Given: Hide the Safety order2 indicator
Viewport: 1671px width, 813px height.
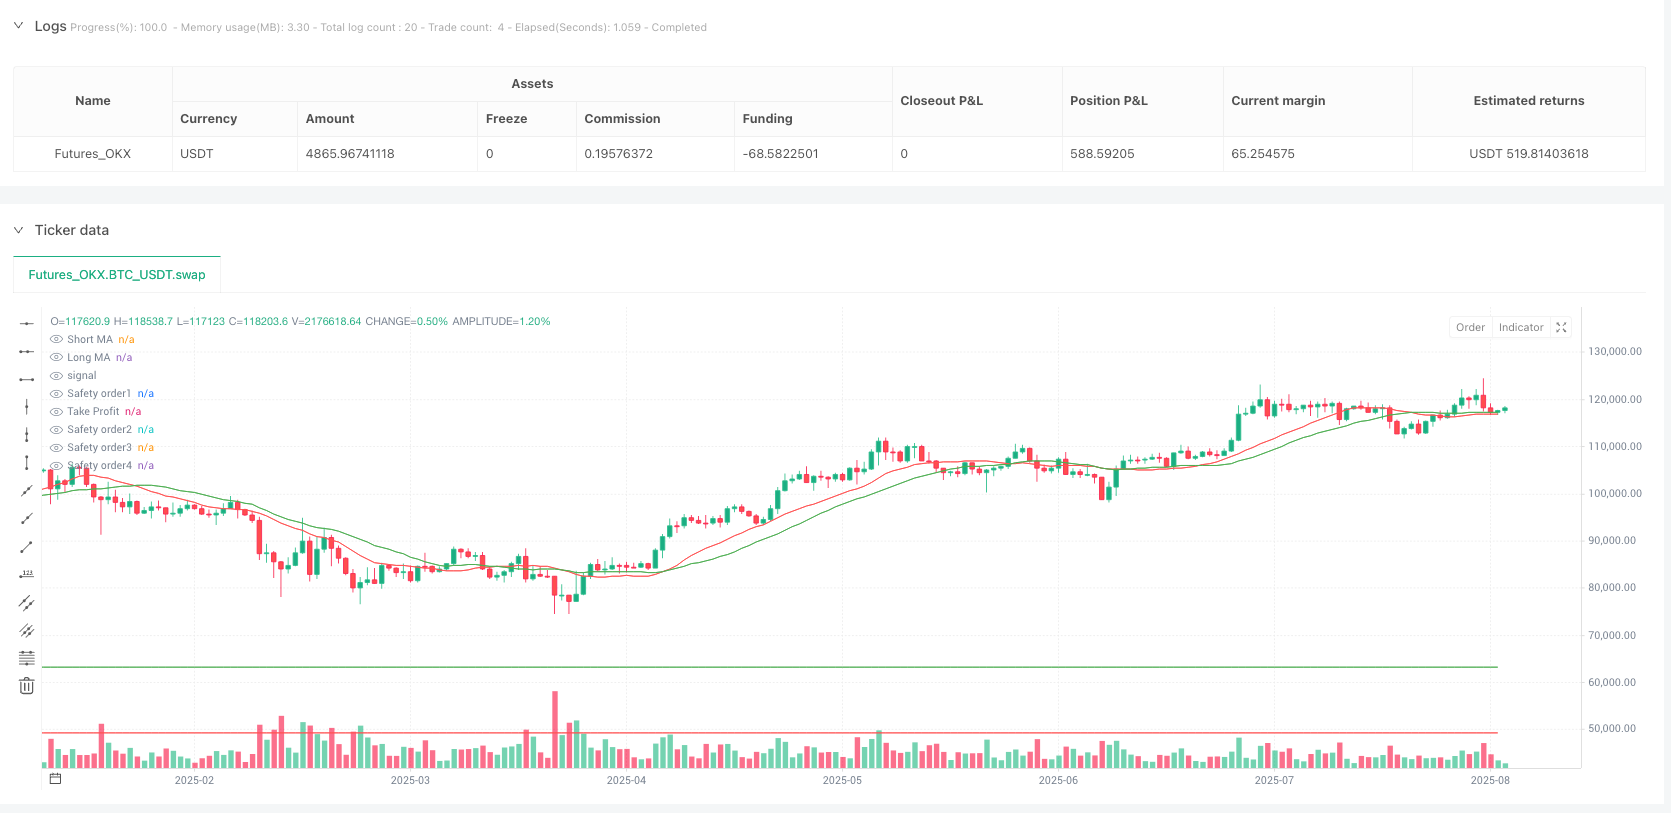Looking at the screenshot, I should pyautogui.click(x=57, y=430).
